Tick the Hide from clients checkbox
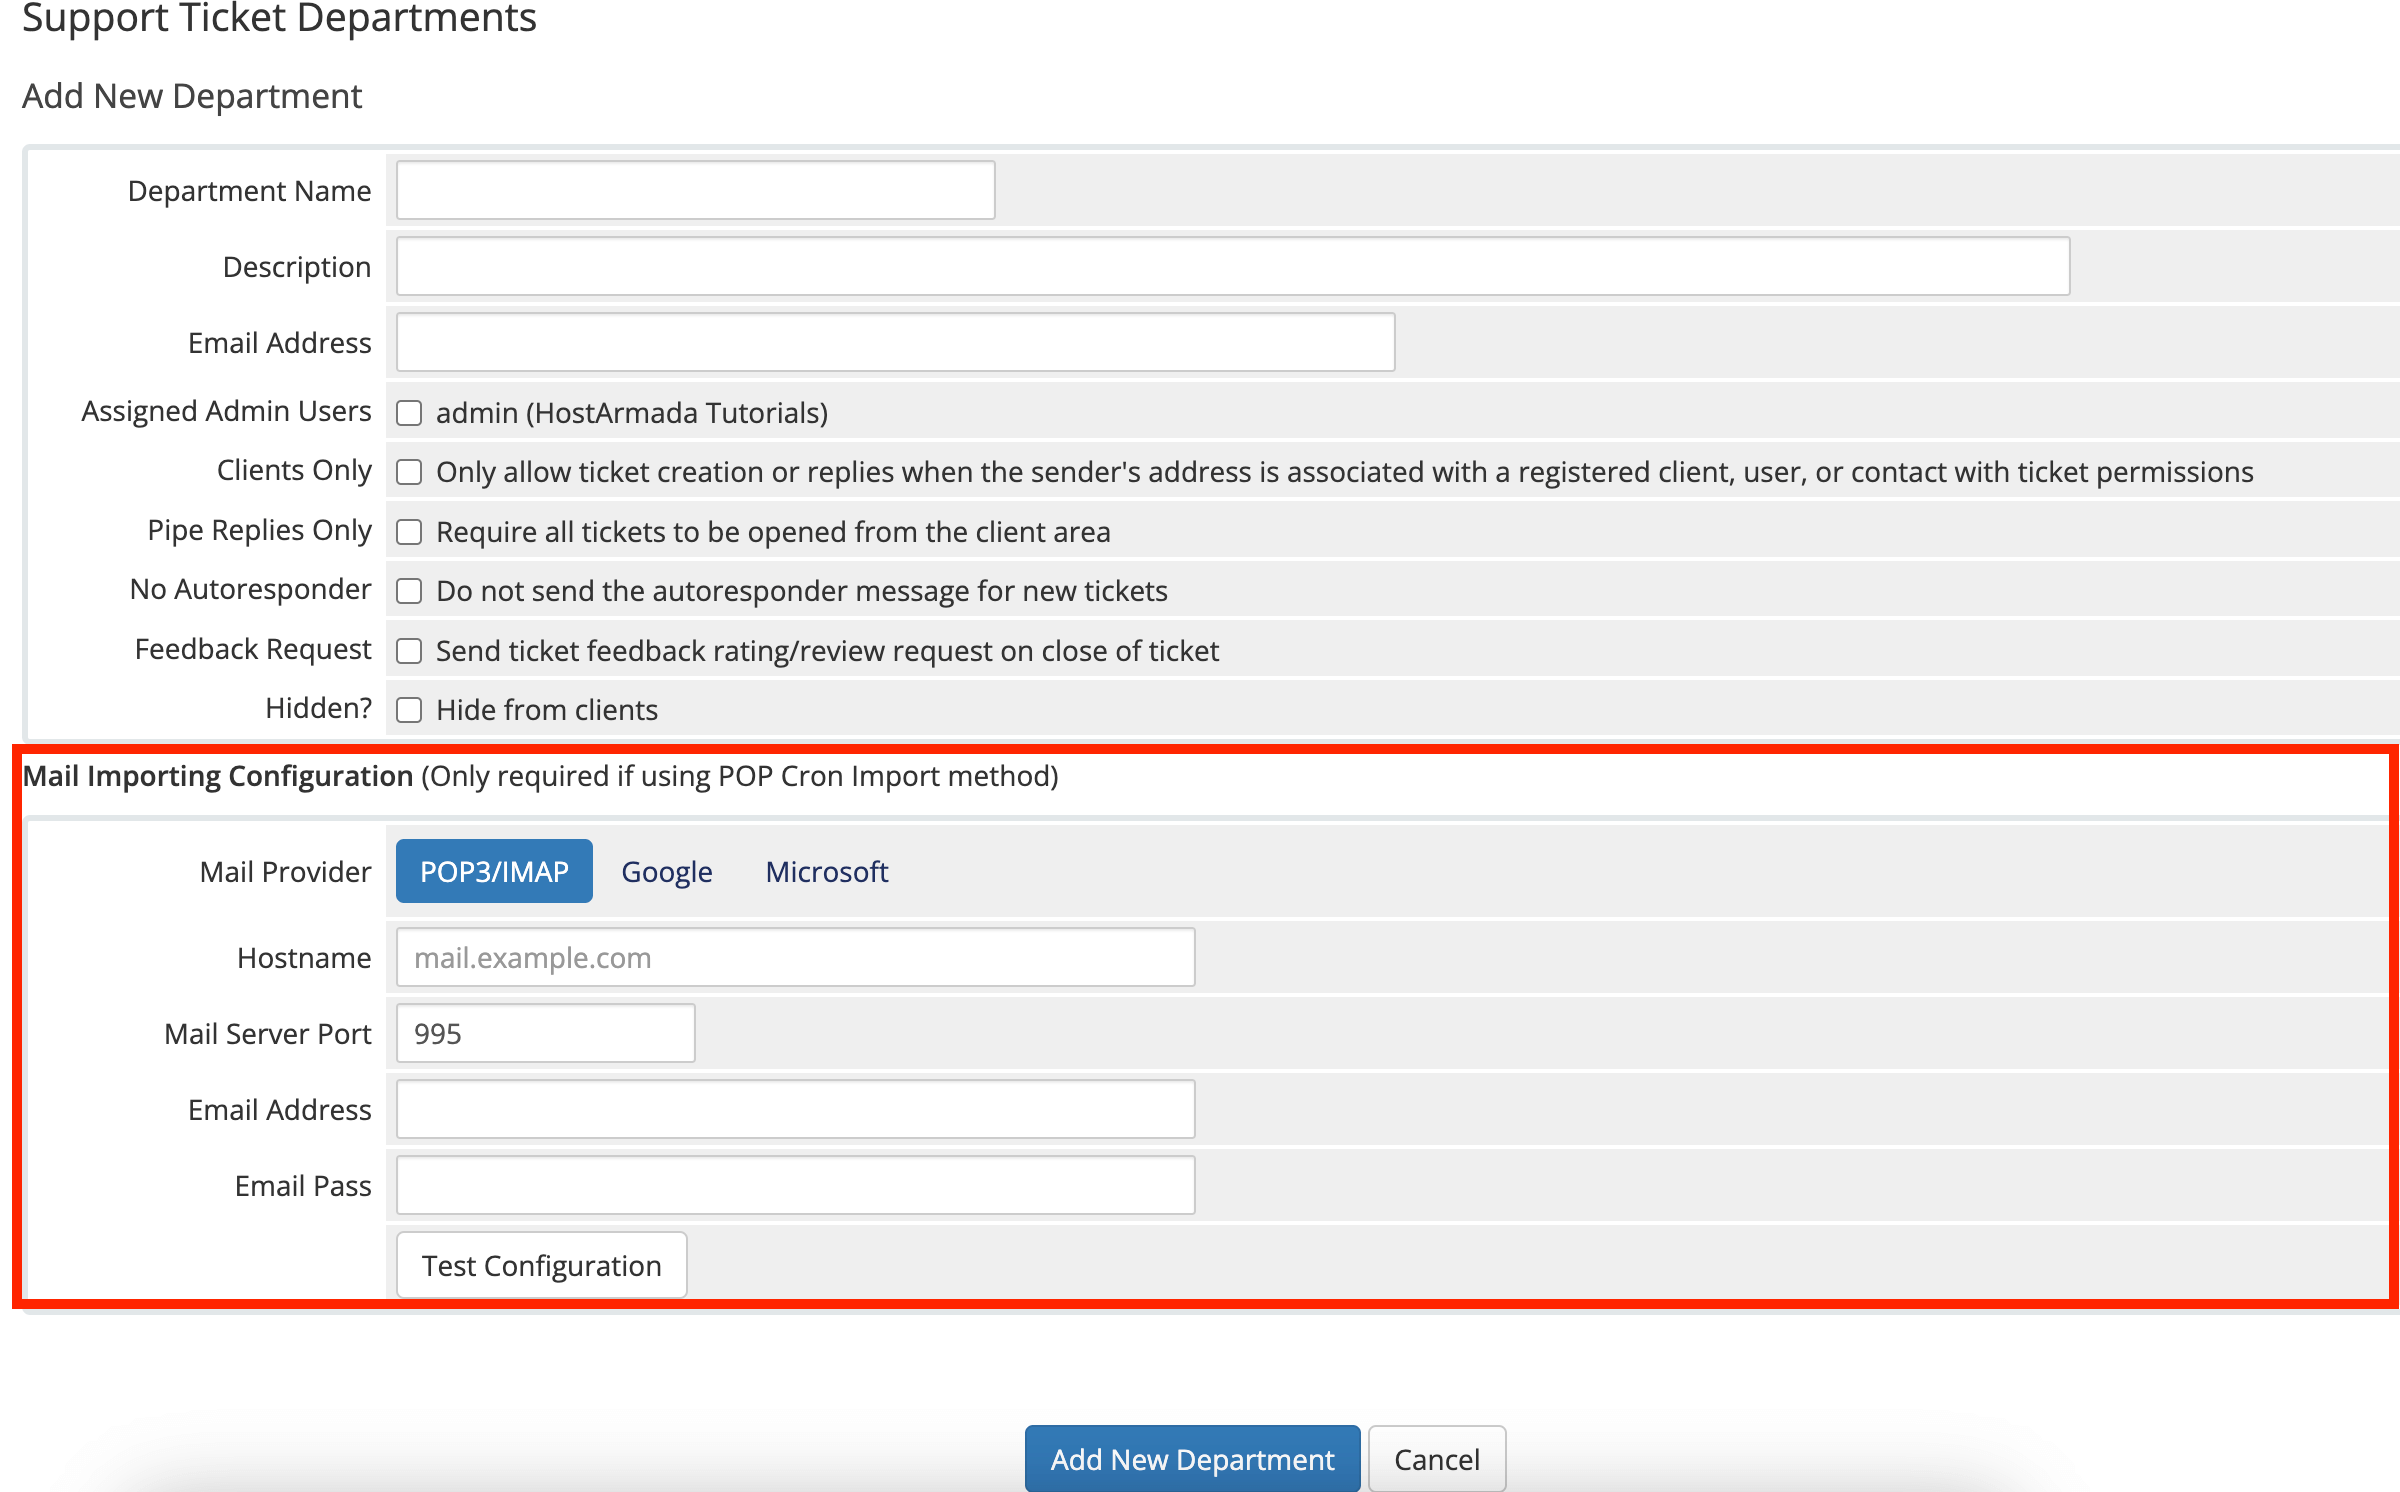Image resolution: width=2400 pixels, height=1492 pixels. click(x=409, y=710)
